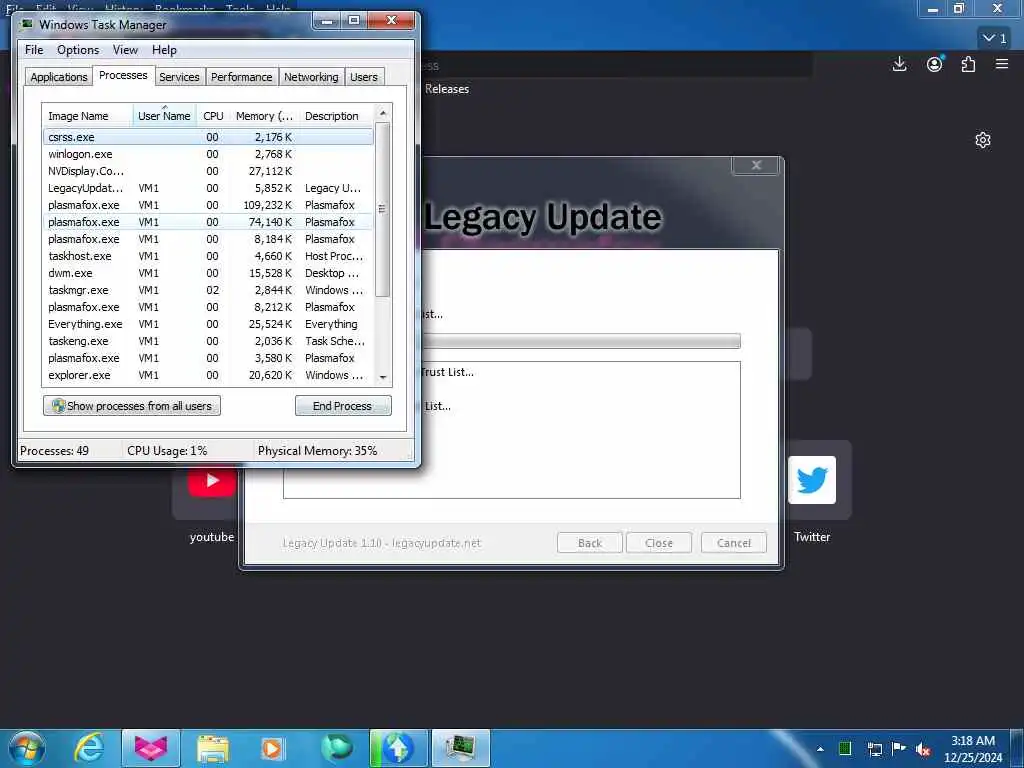Switch to the Networking tab
This screenshot has height=768, width=1024.
[311, 76]
